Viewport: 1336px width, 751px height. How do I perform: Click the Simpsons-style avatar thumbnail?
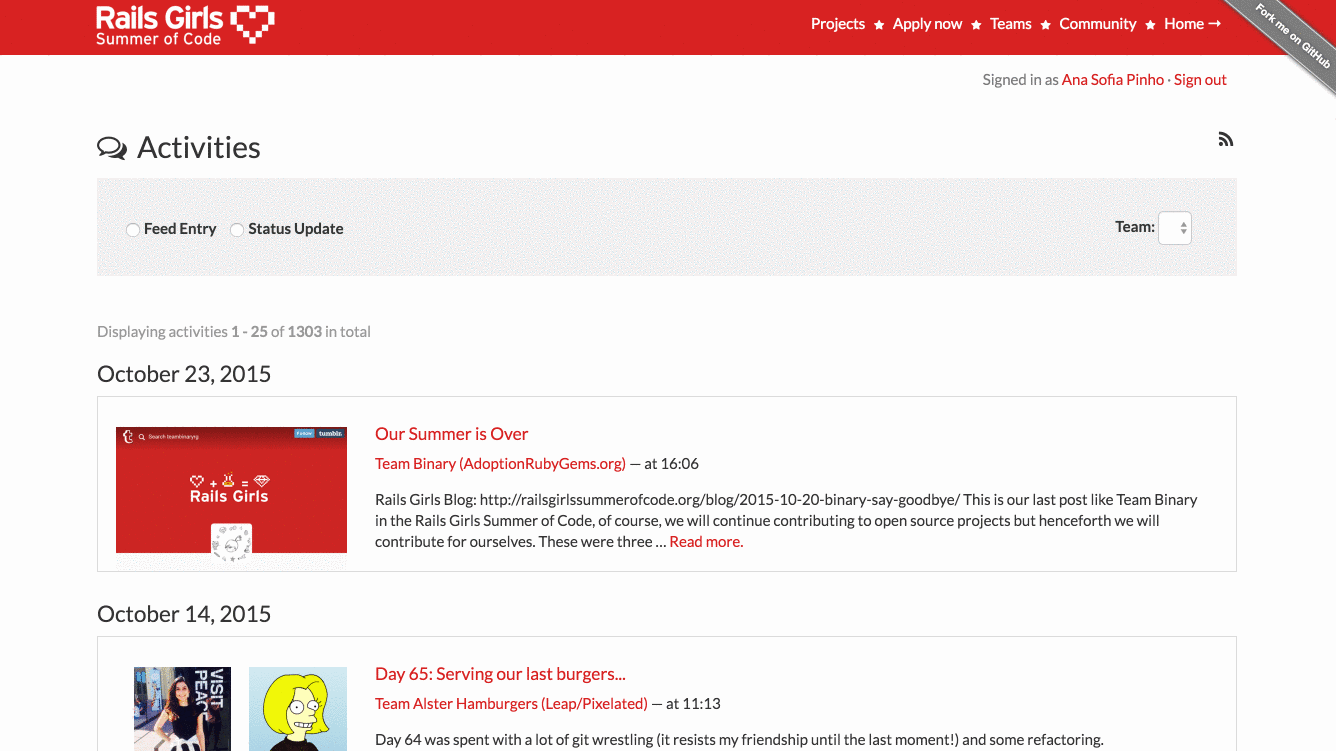point(298,709)
